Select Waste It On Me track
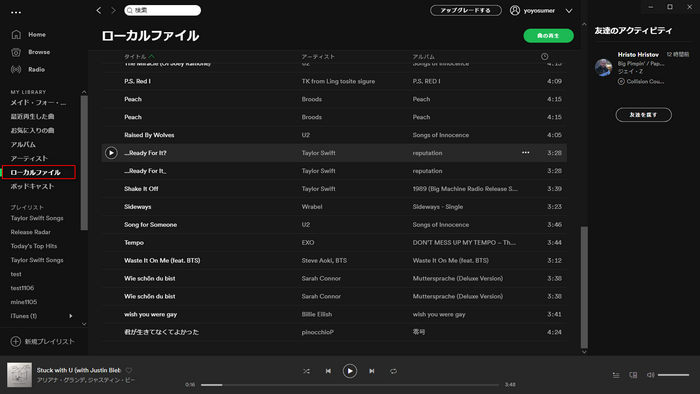The image size is (700, 394). click(334, 260)
